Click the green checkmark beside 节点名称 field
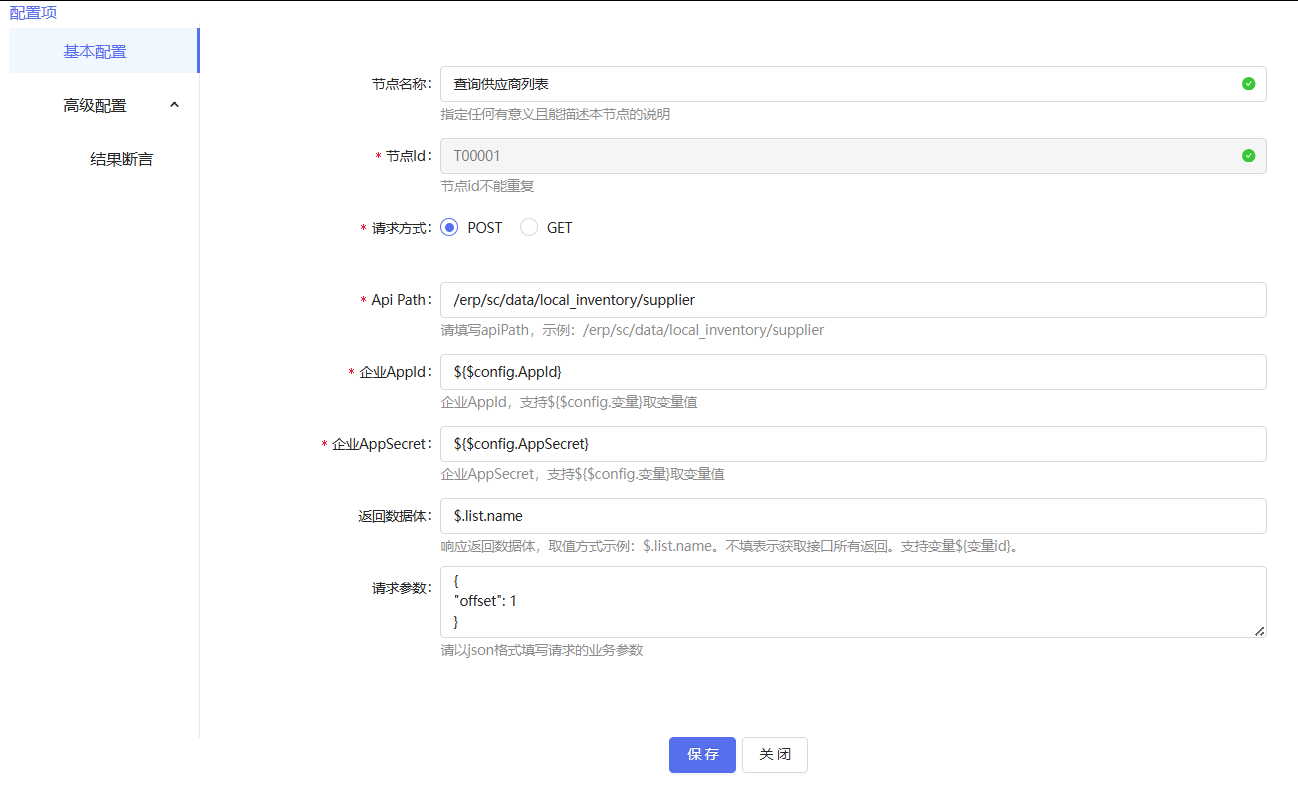This screenshot has width=1298, height=803. (x=1247, y=84)
